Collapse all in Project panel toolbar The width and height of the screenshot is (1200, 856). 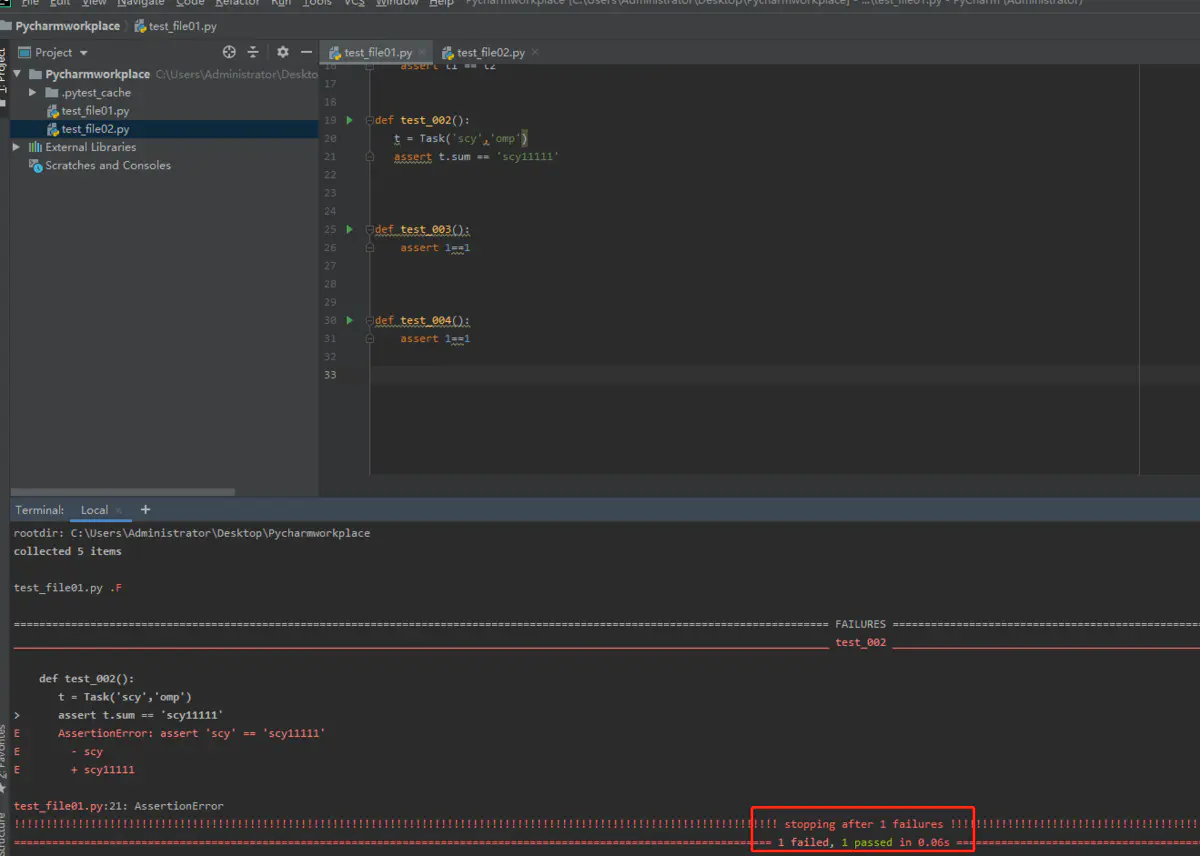point(253,52)
